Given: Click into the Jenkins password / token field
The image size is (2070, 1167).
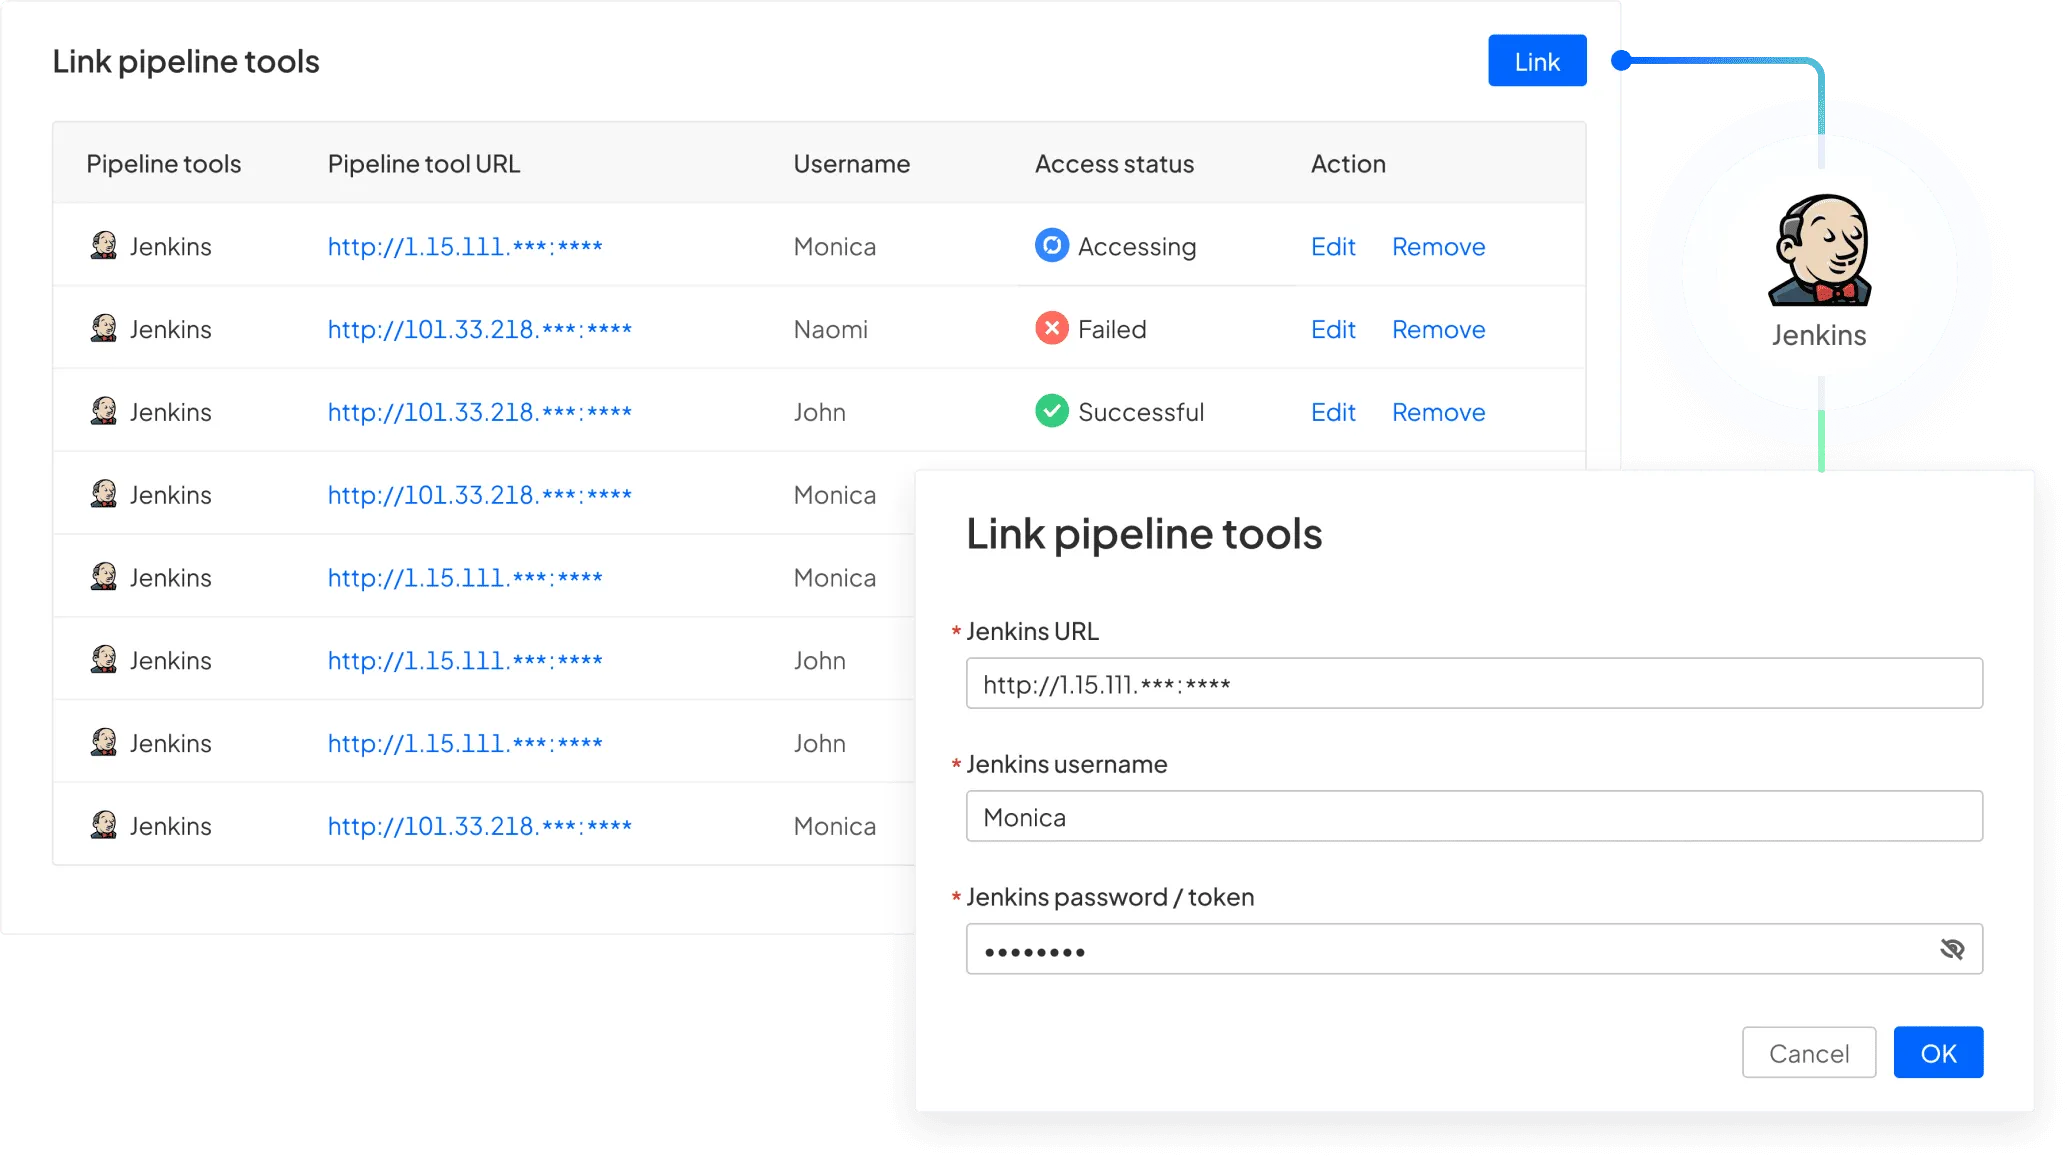Looking at the screenshot, I should (1440, 950).
